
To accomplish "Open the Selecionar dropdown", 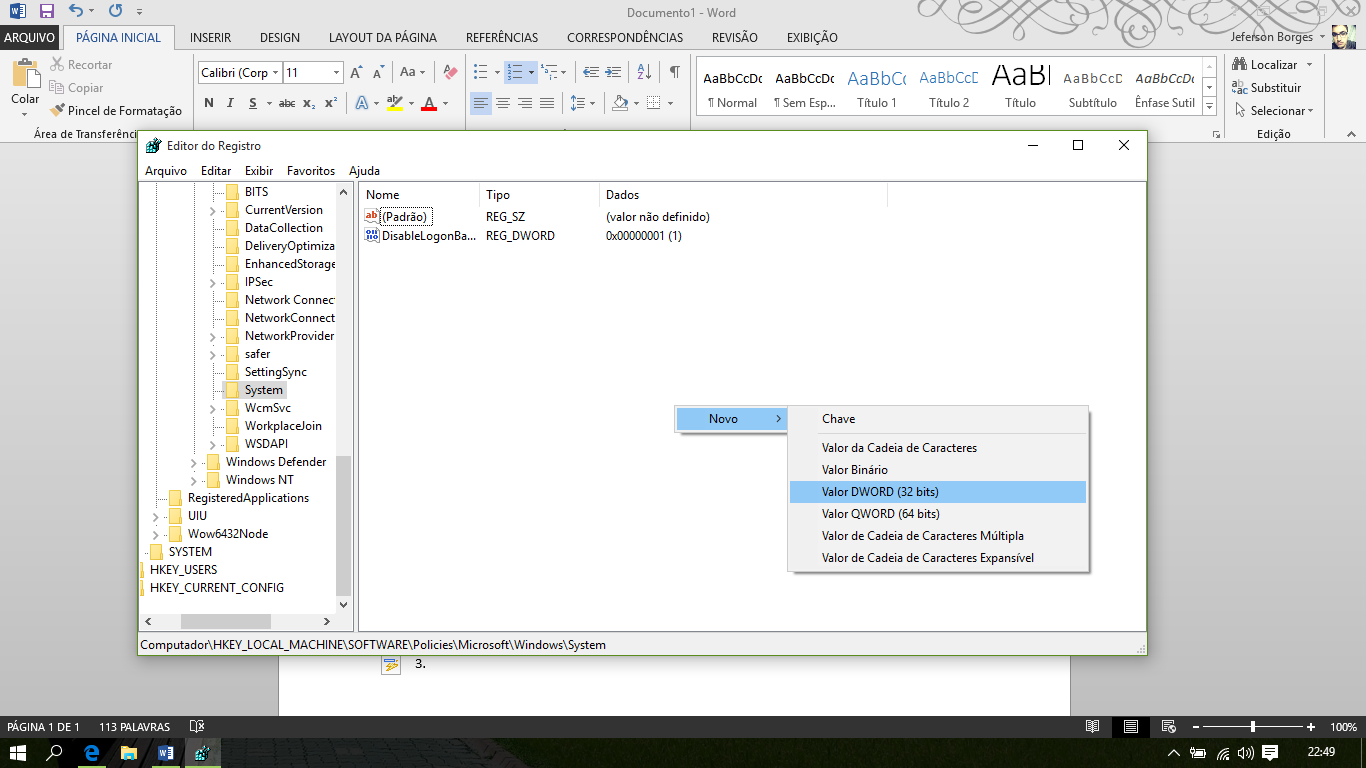I will [x=1274, y=111].
